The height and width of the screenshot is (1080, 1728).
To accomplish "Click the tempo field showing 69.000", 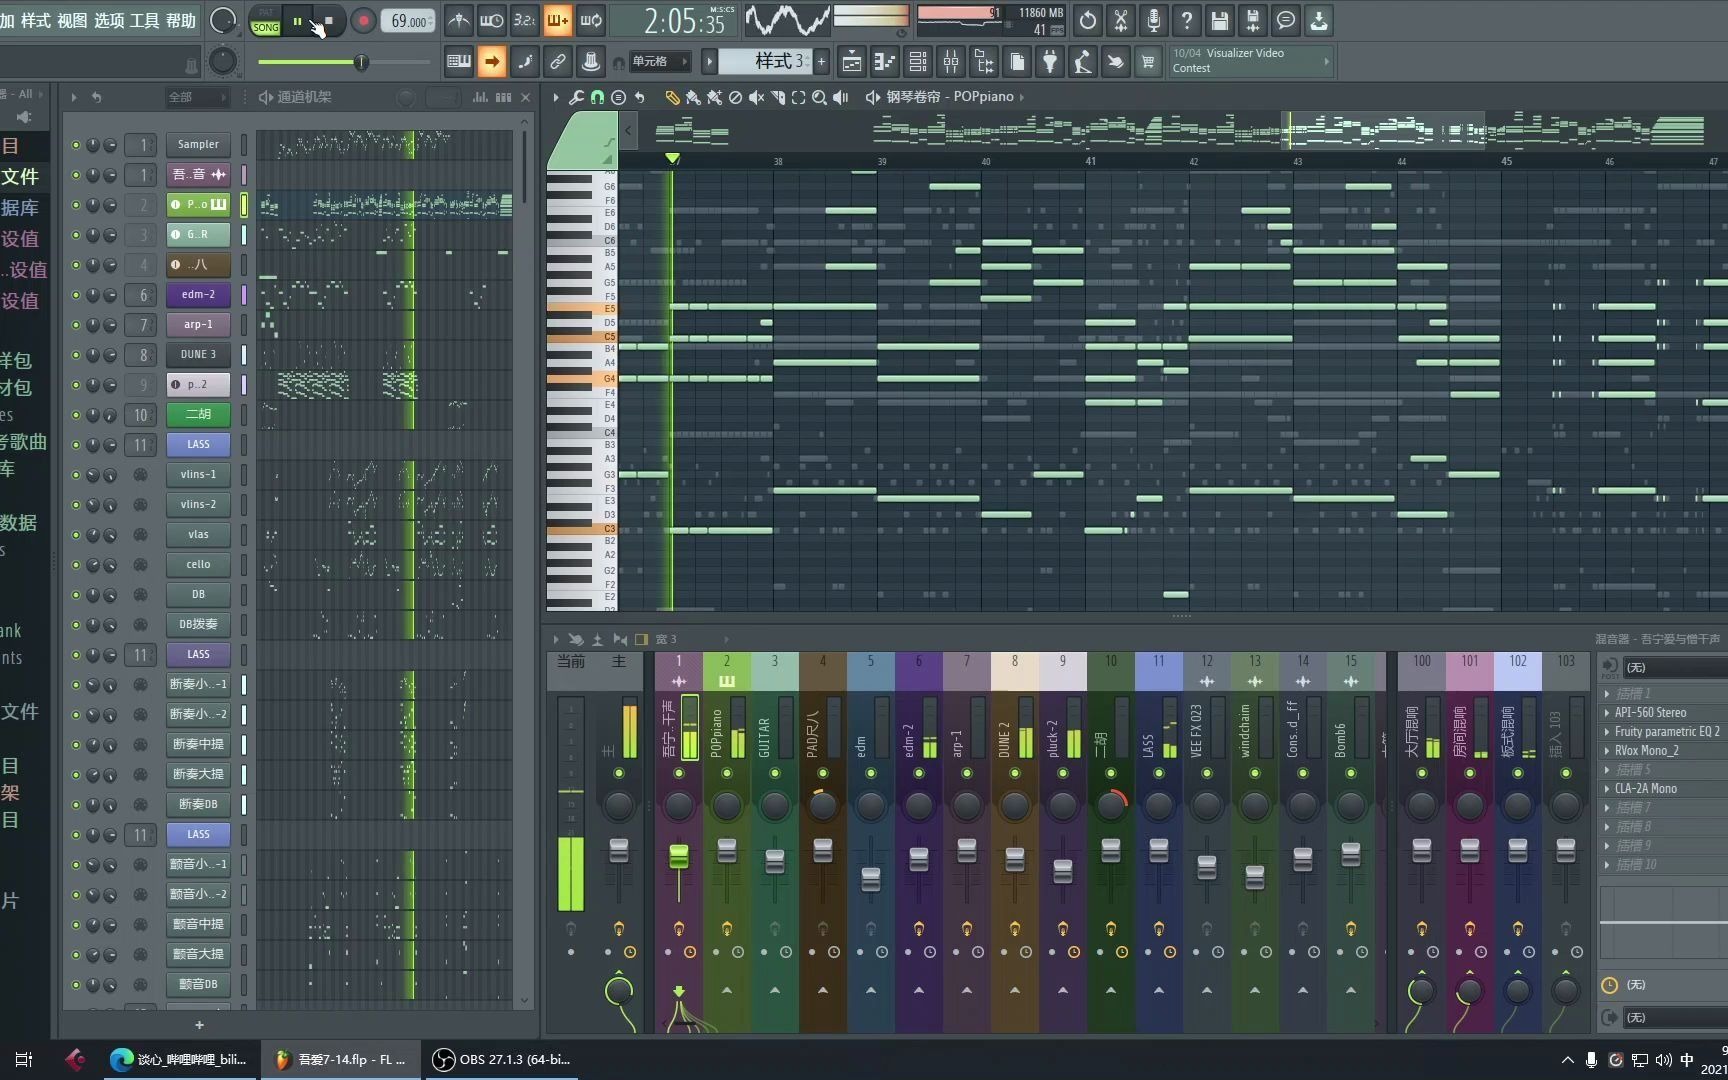I will click(x=408, y=21).
